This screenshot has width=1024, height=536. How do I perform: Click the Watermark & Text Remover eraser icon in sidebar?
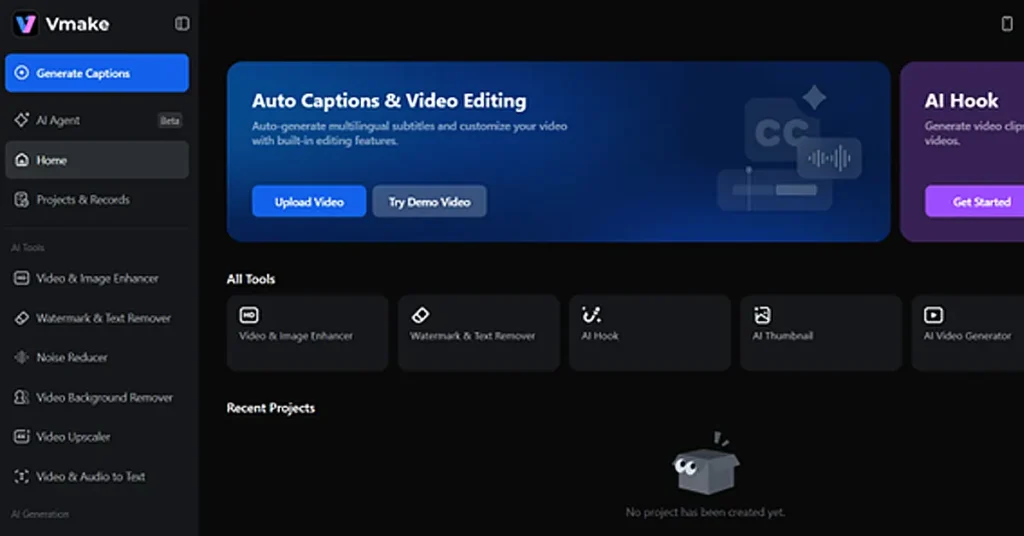point(22,318)
